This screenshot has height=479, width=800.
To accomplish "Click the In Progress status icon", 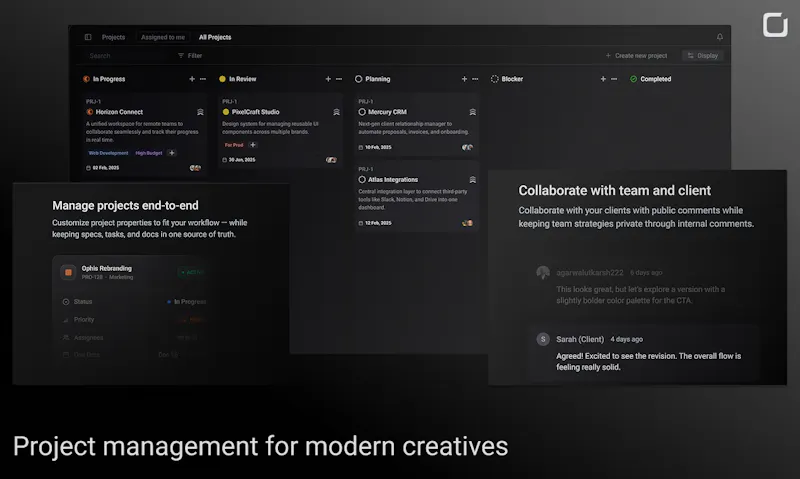I will click(86, 79).
